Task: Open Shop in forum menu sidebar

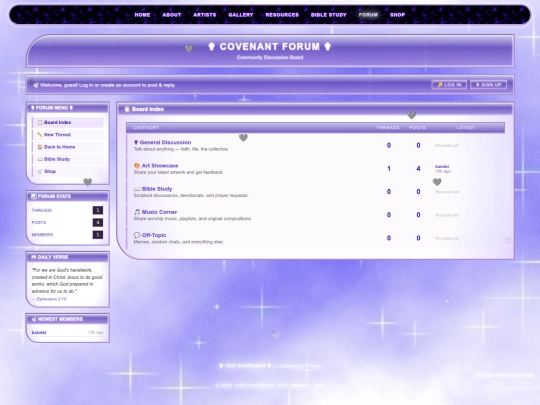Action: (x=68, y=171)
